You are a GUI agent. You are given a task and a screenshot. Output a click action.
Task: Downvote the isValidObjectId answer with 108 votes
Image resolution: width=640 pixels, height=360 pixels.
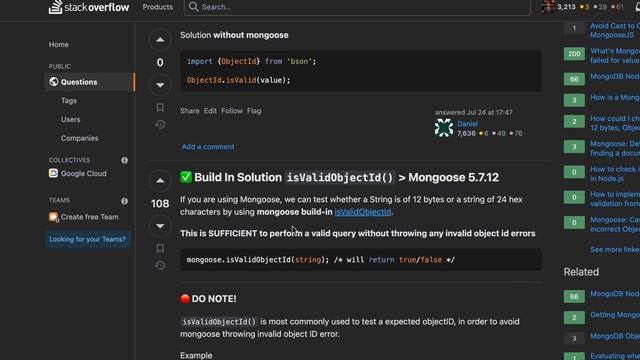click(160, 226)
